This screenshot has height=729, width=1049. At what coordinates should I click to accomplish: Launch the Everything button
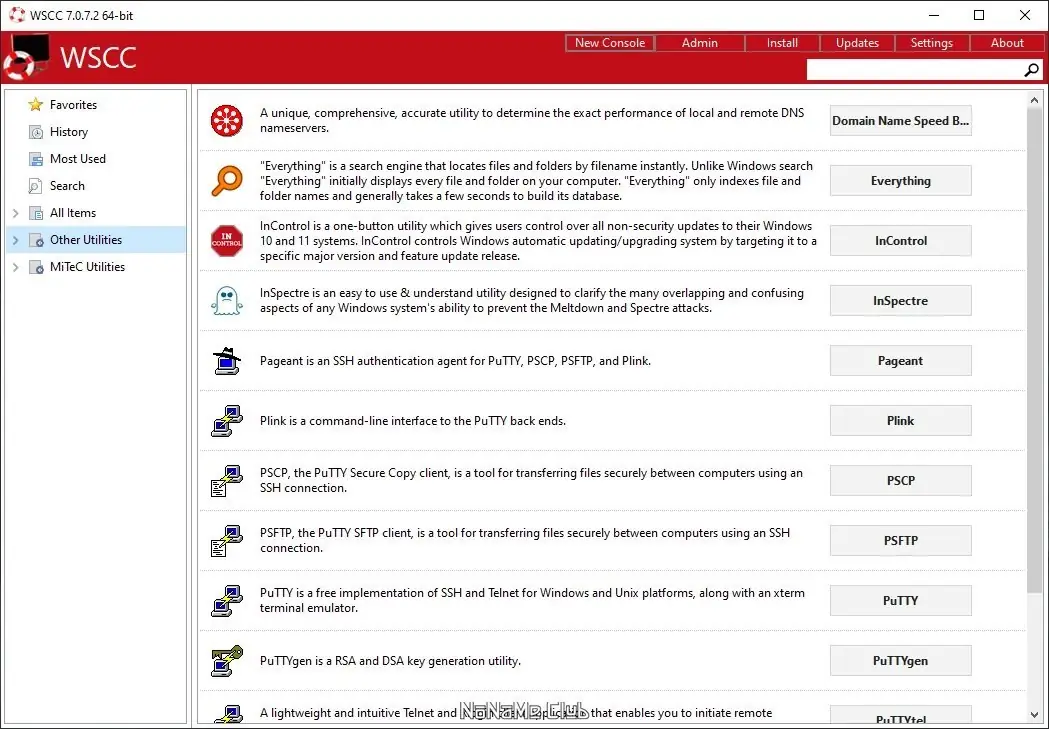900,181
